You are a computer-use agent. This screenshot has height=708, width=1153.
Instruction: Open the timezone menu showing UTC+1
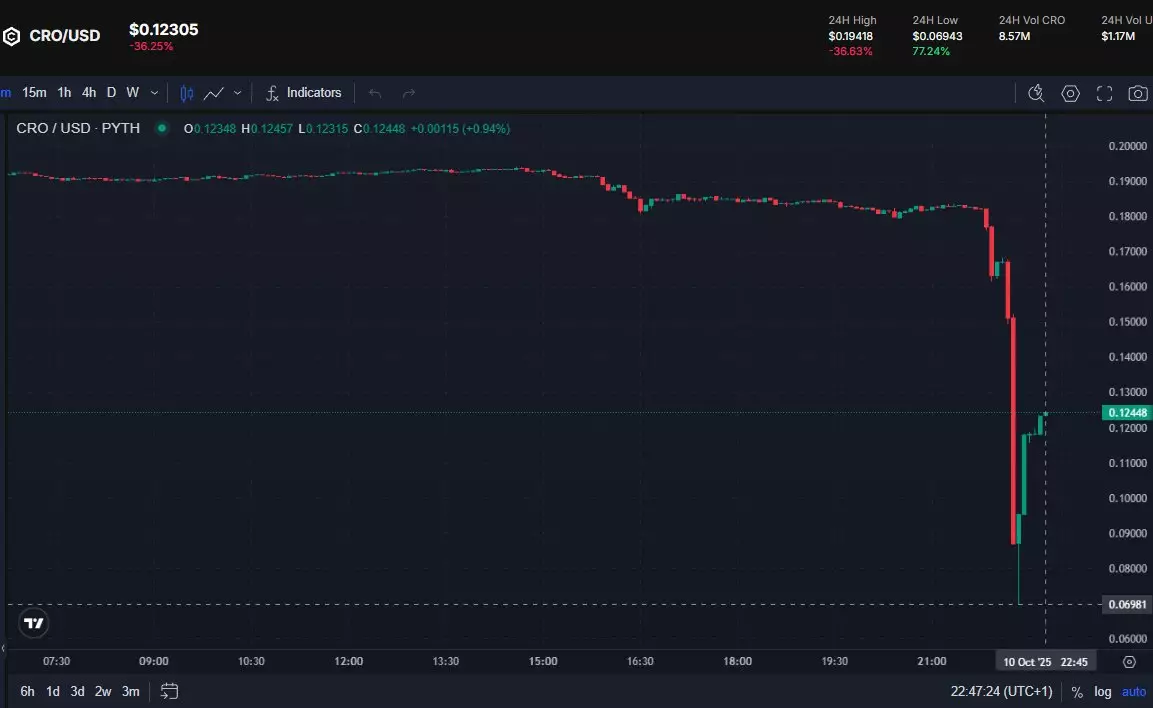pos(1001,692)
